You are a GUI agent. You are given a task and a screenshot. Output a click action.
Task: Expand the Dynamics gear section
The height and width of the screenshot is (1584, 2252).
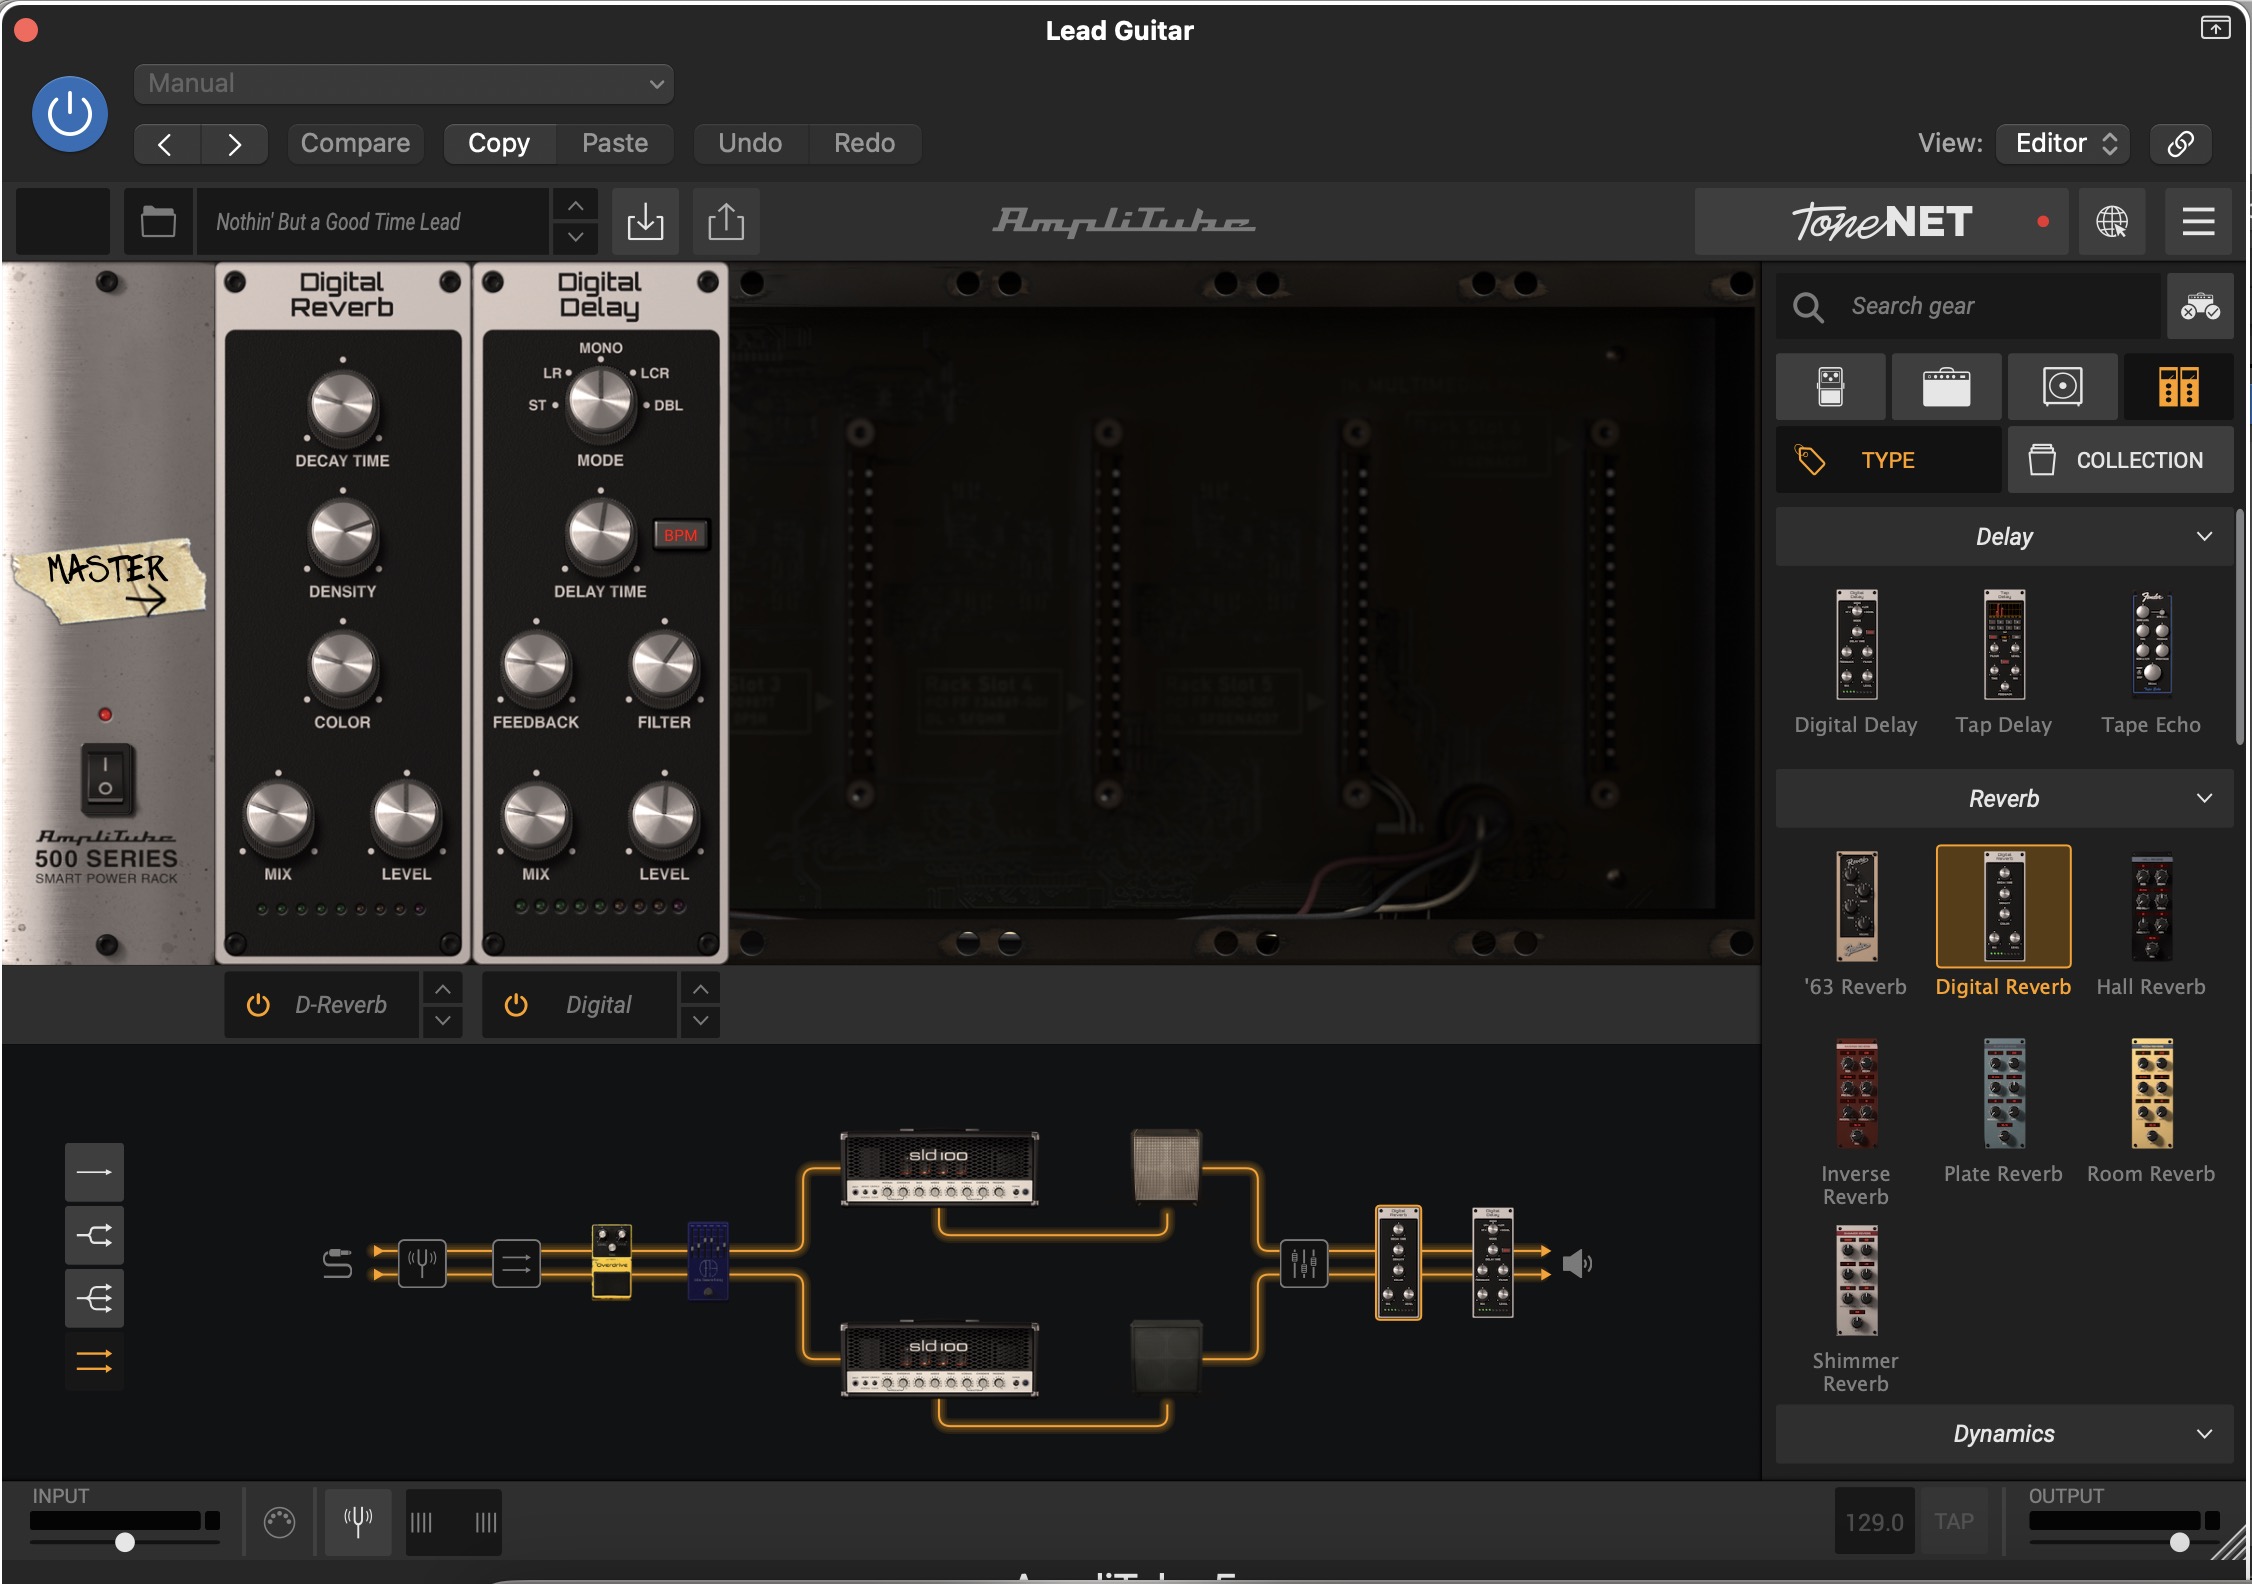(x=2004, y=1434)
